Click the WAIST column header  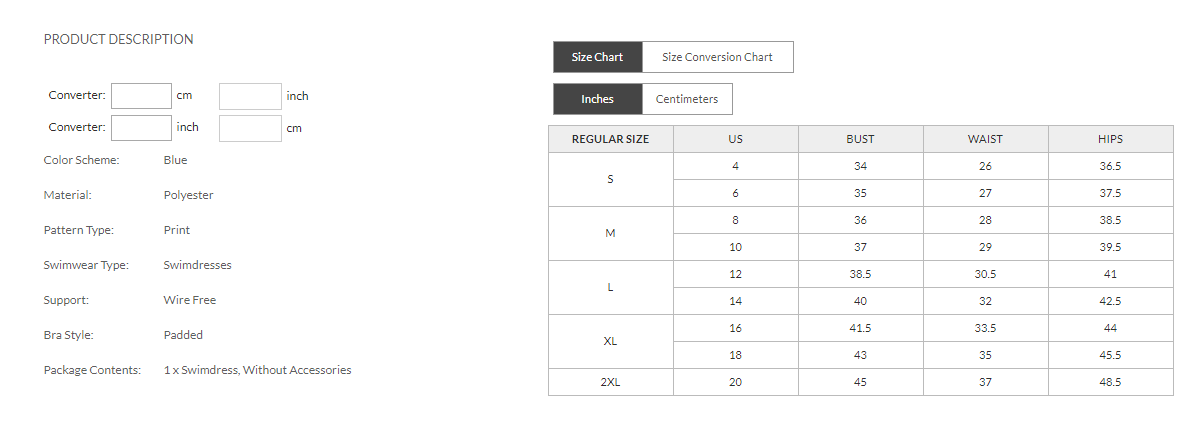pos(985,139)
